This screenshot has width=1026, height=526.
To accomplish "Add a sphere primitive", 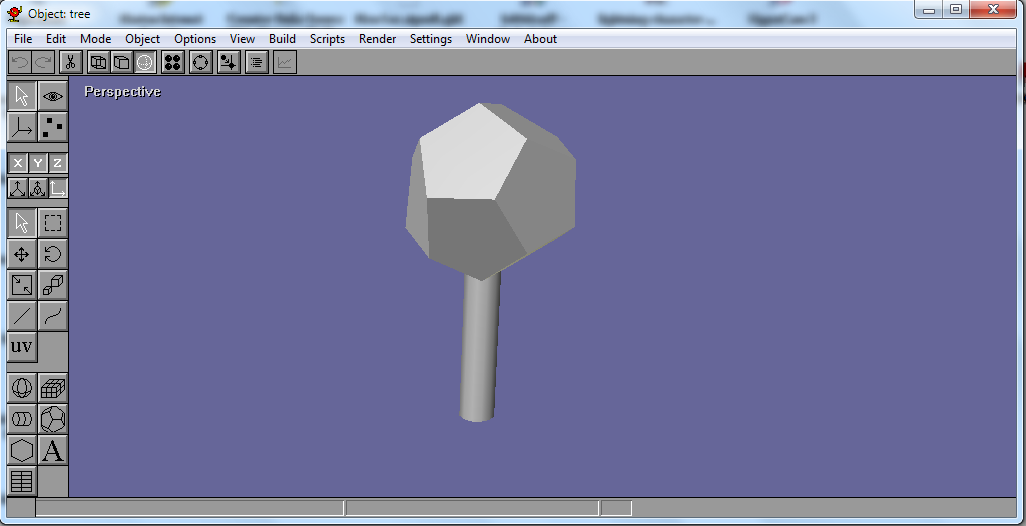I will [22, 388].
